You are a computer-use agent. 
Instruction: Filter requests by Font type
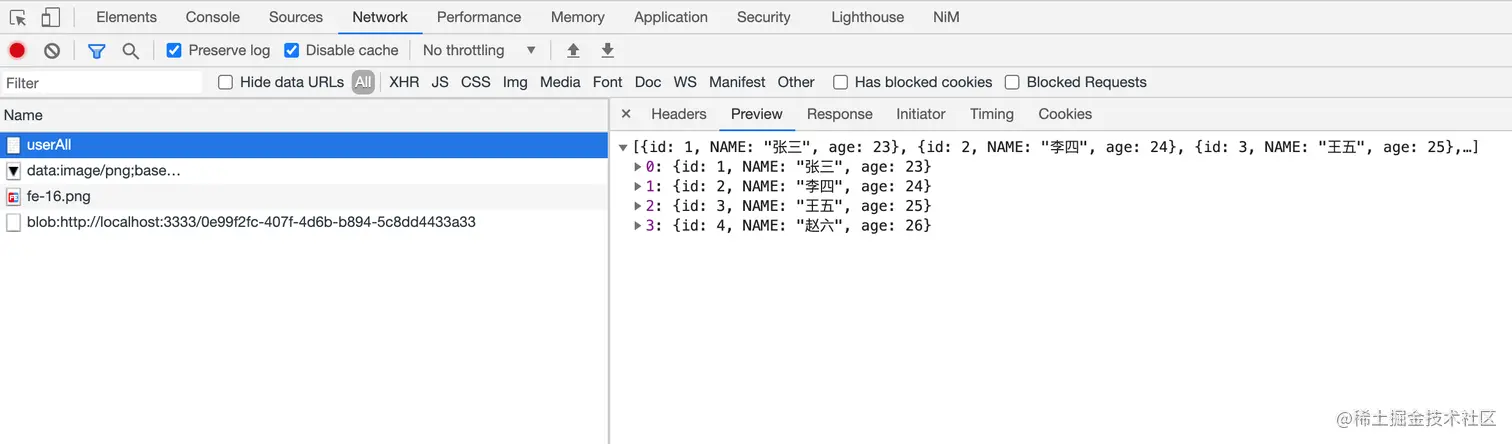[x=607, y=82]
